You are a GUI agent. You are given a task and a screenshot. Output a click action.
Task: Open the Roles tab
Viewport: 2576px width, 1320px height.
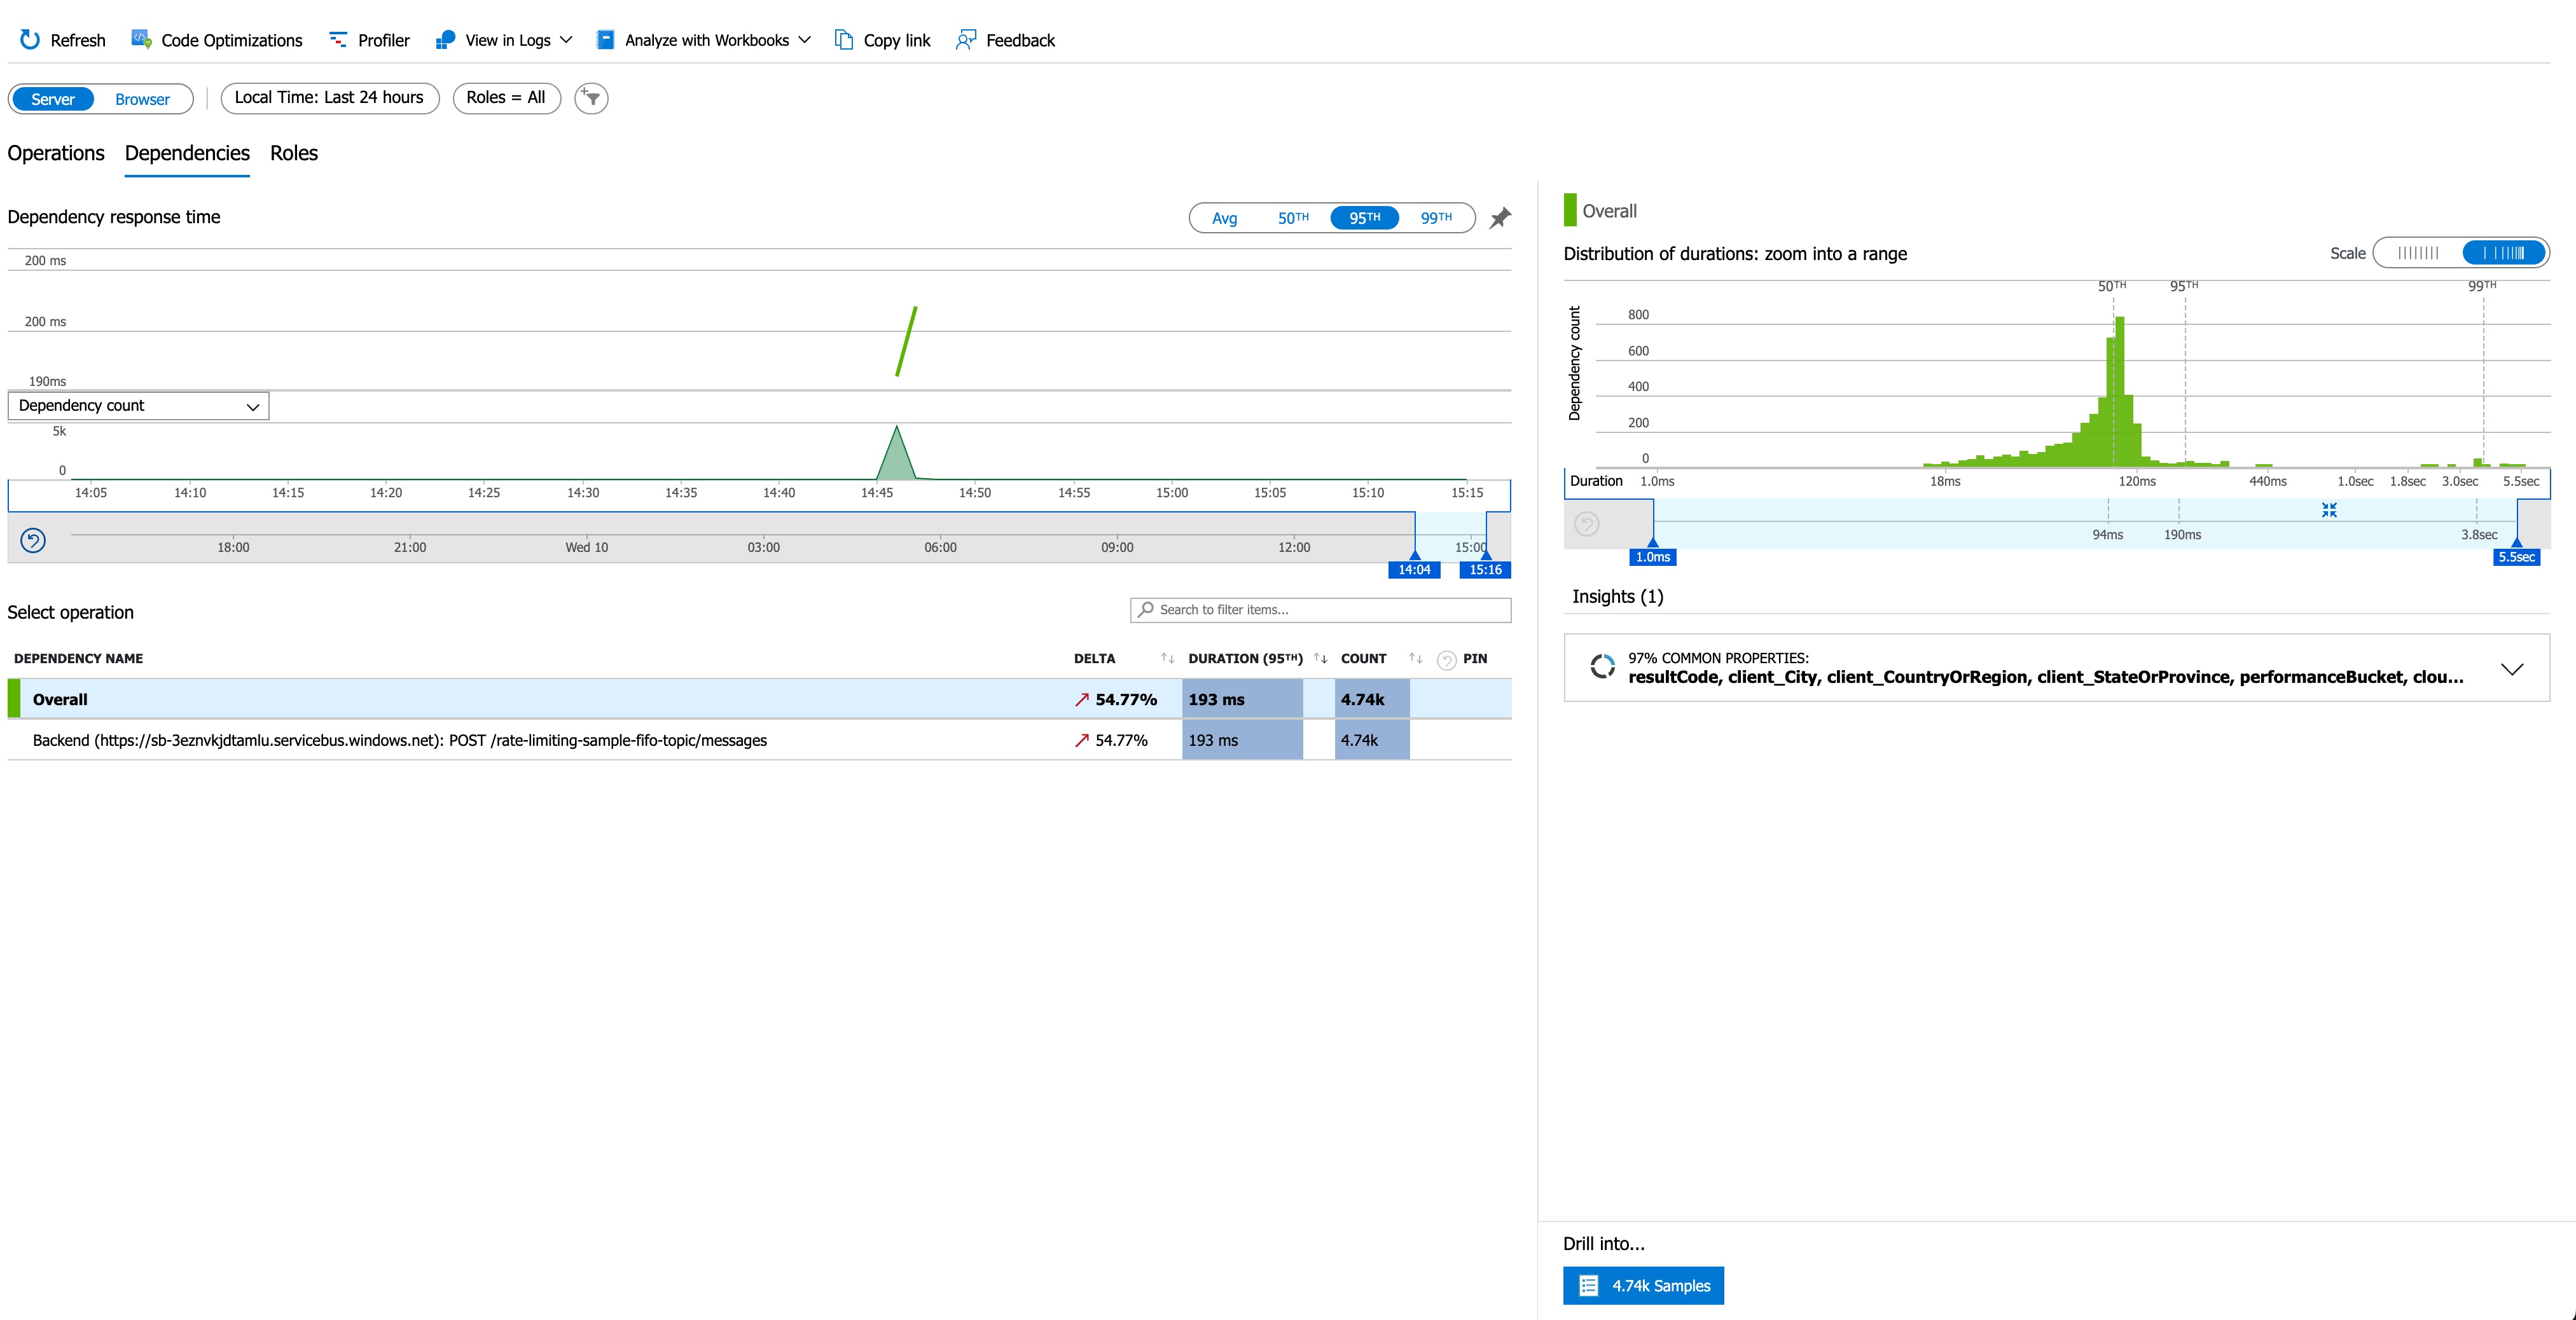pyautogui.click(x=294, y=153)
